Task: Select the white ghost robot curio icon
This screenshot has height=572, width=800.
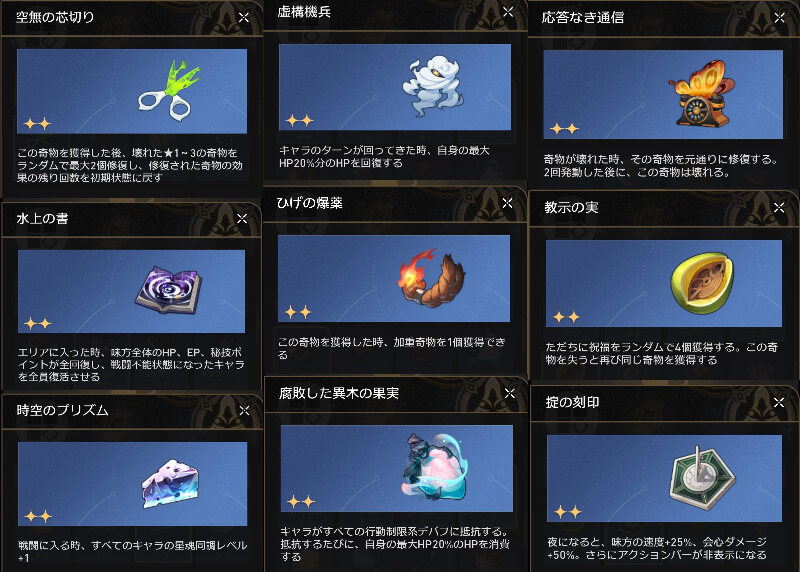Action: click(433, 86)
